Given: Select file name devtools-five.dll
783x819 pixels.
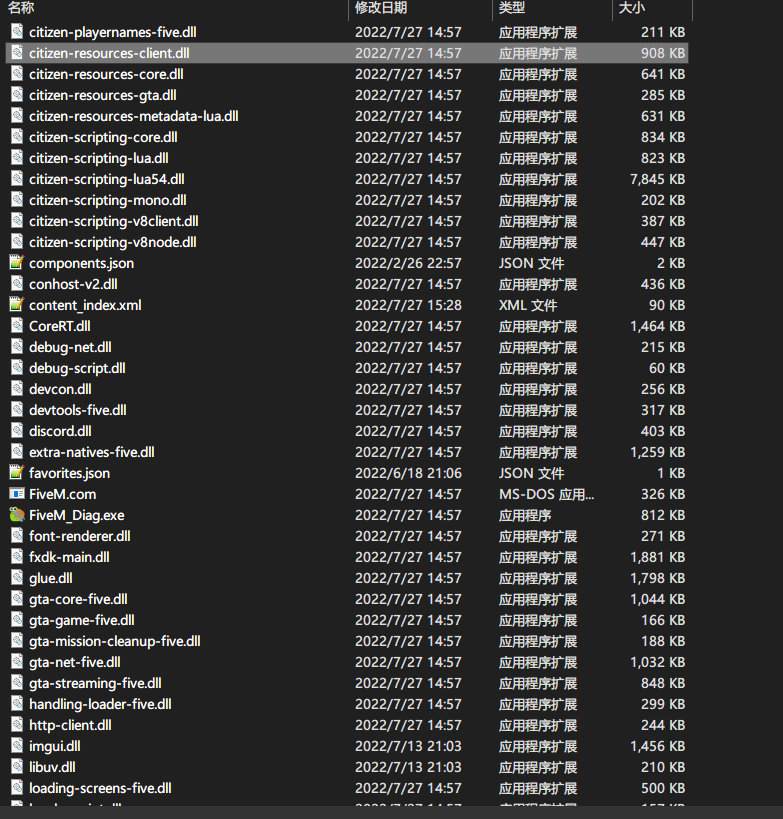Looking at the screenshot, I should [78, 410].
